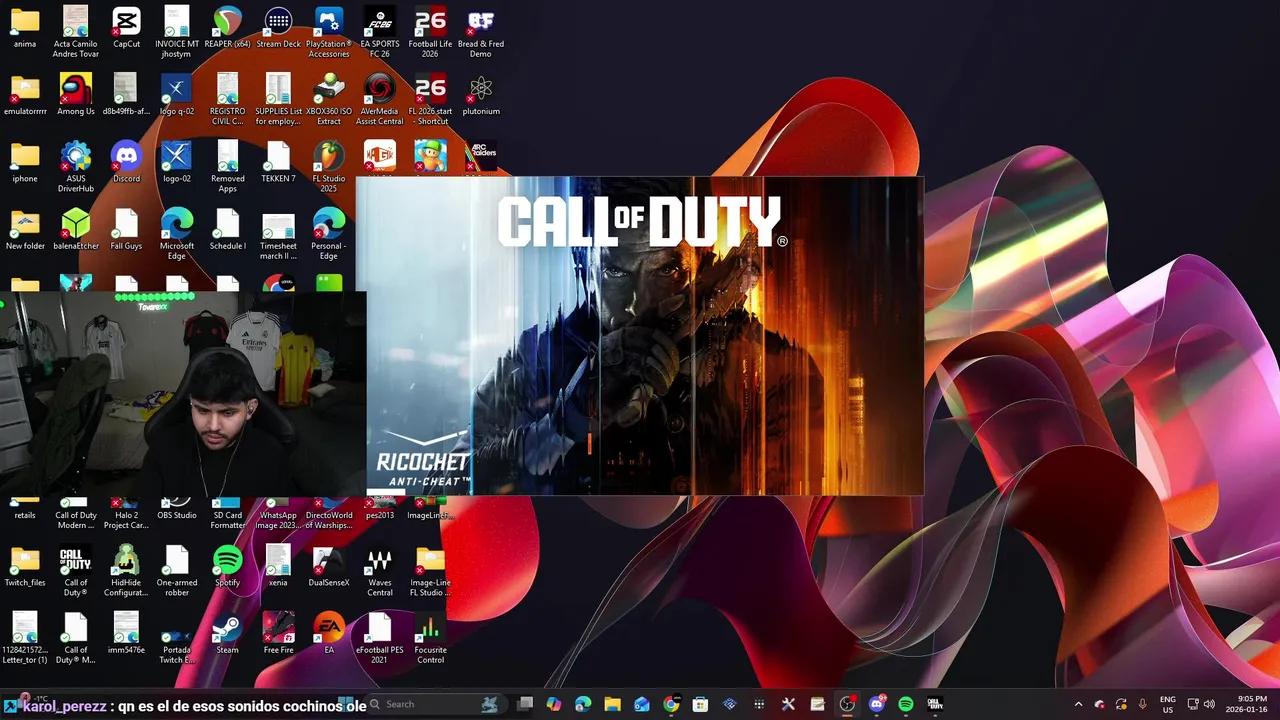Screen dimensions: 1280x720
Task: Select the SD Card Formatter shortcut
Action: [228, 513]
